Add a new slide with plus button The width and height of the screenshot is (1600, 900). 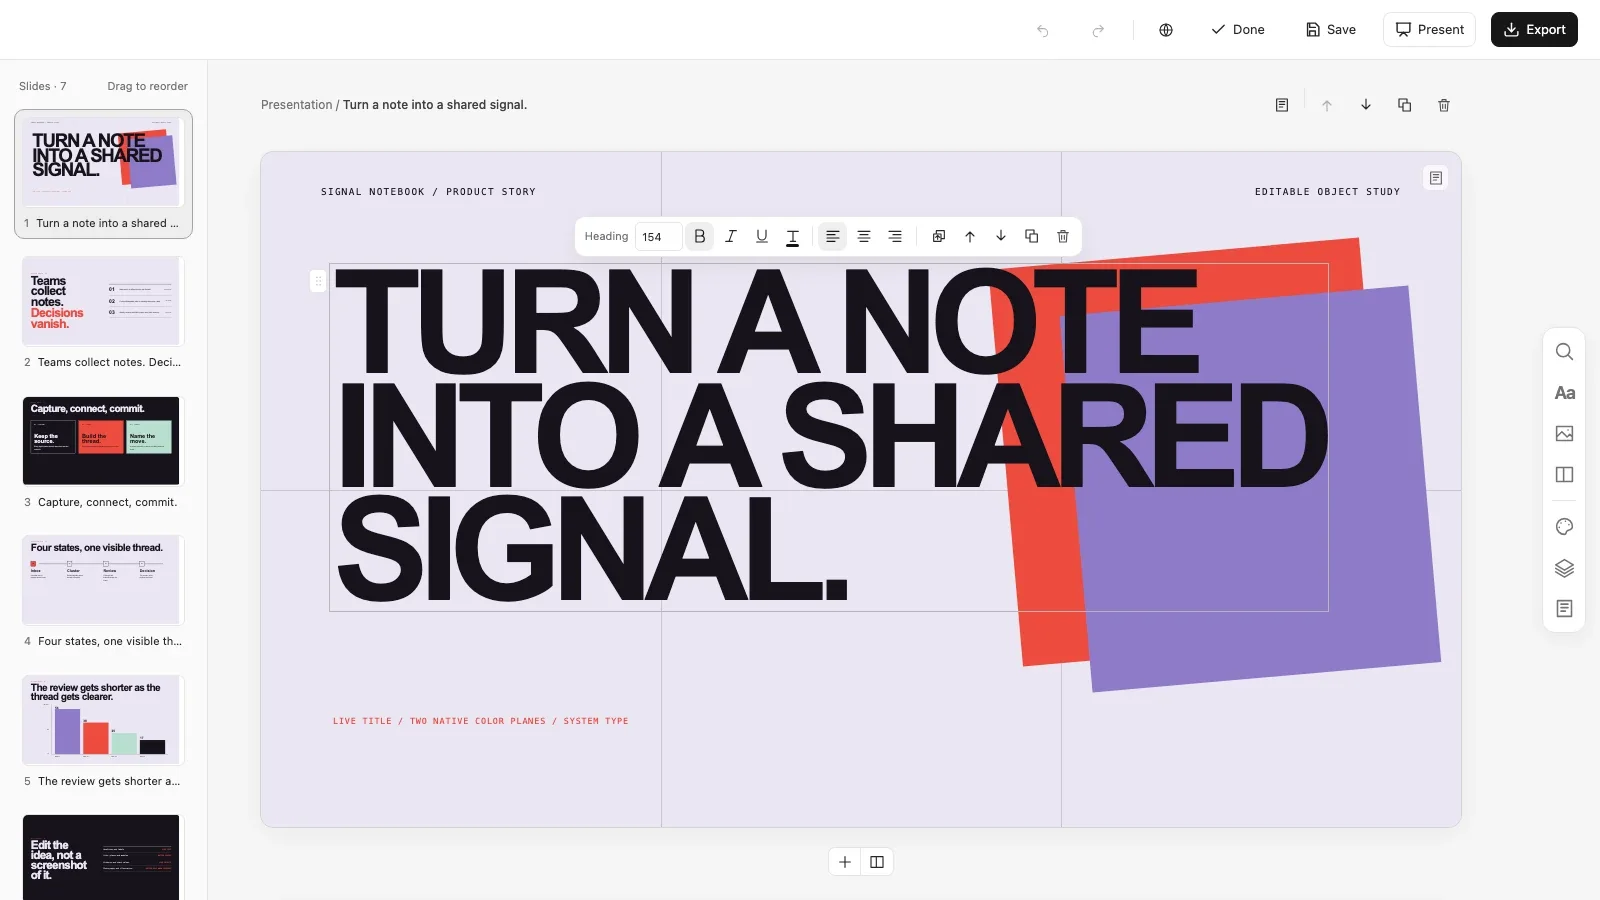tap(845, 862)
